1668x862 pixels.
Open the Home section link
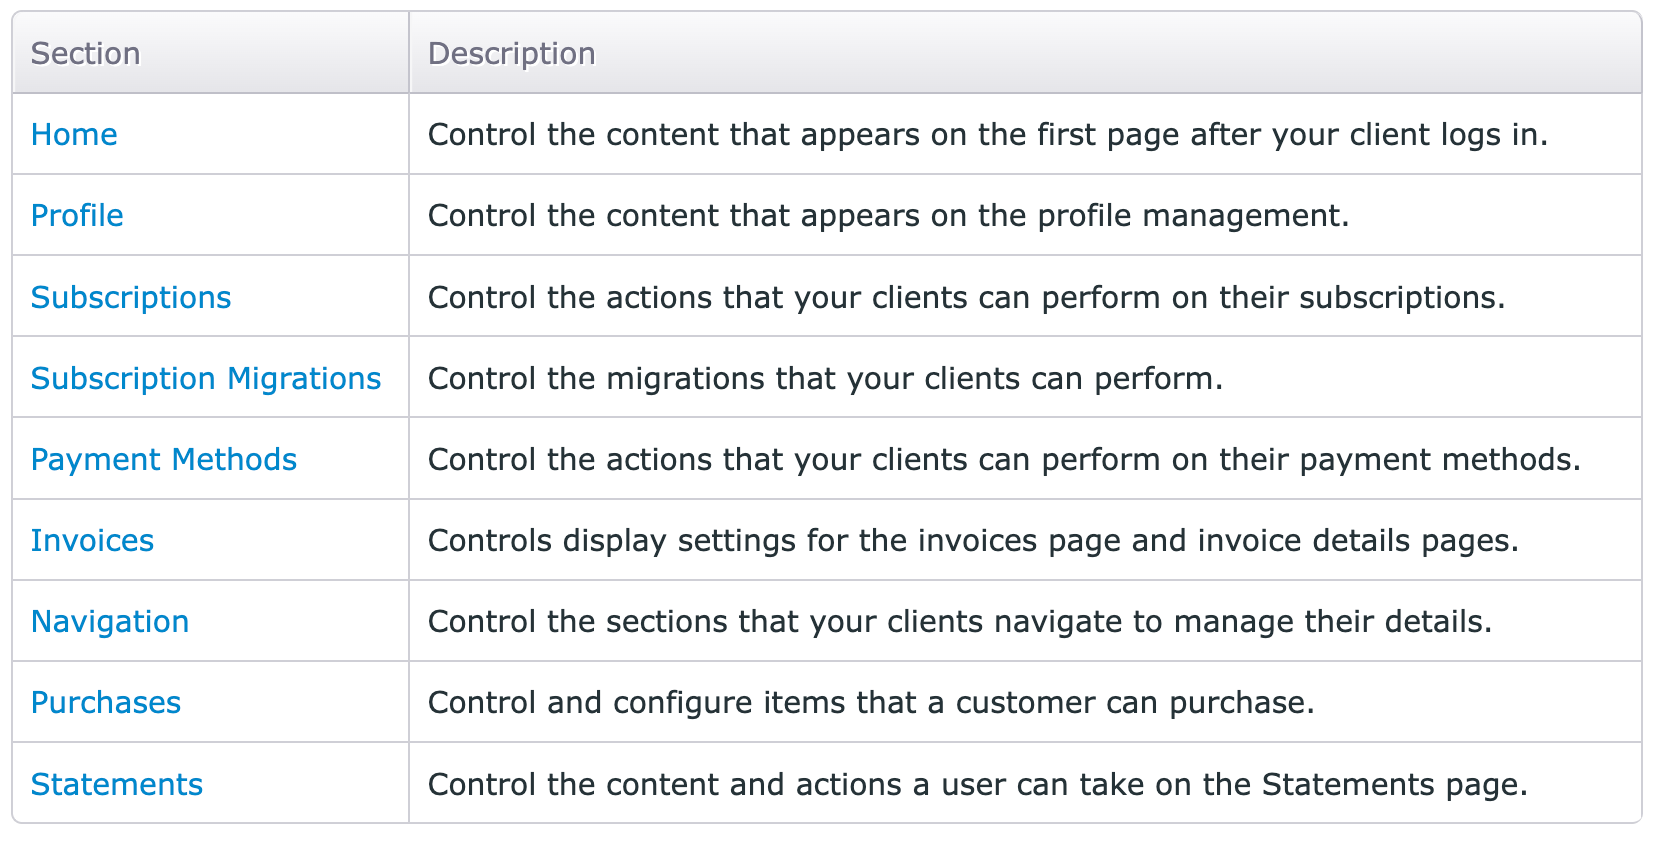click(x=74, y=134)
